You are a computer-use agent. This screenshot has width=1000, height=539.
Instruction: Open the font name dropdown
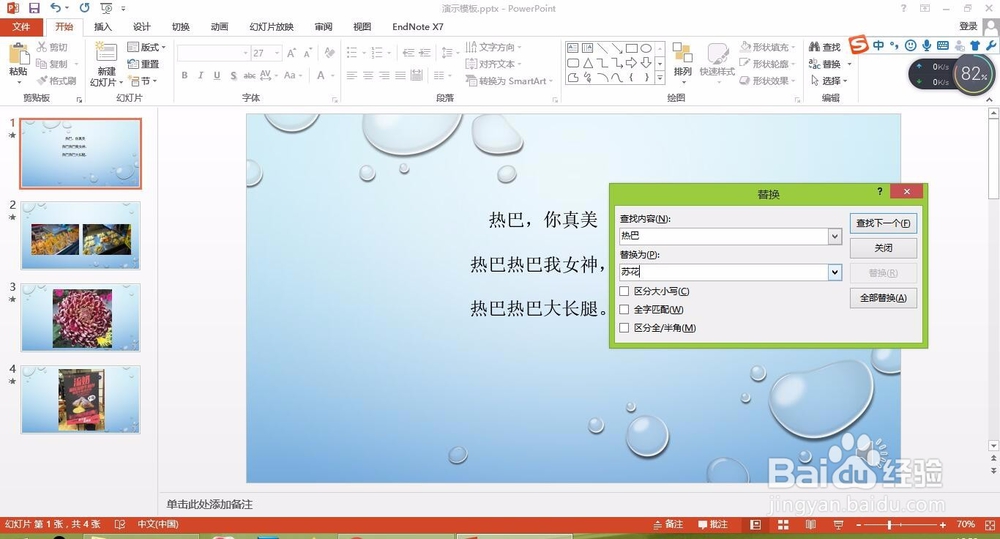coord(246,53)
